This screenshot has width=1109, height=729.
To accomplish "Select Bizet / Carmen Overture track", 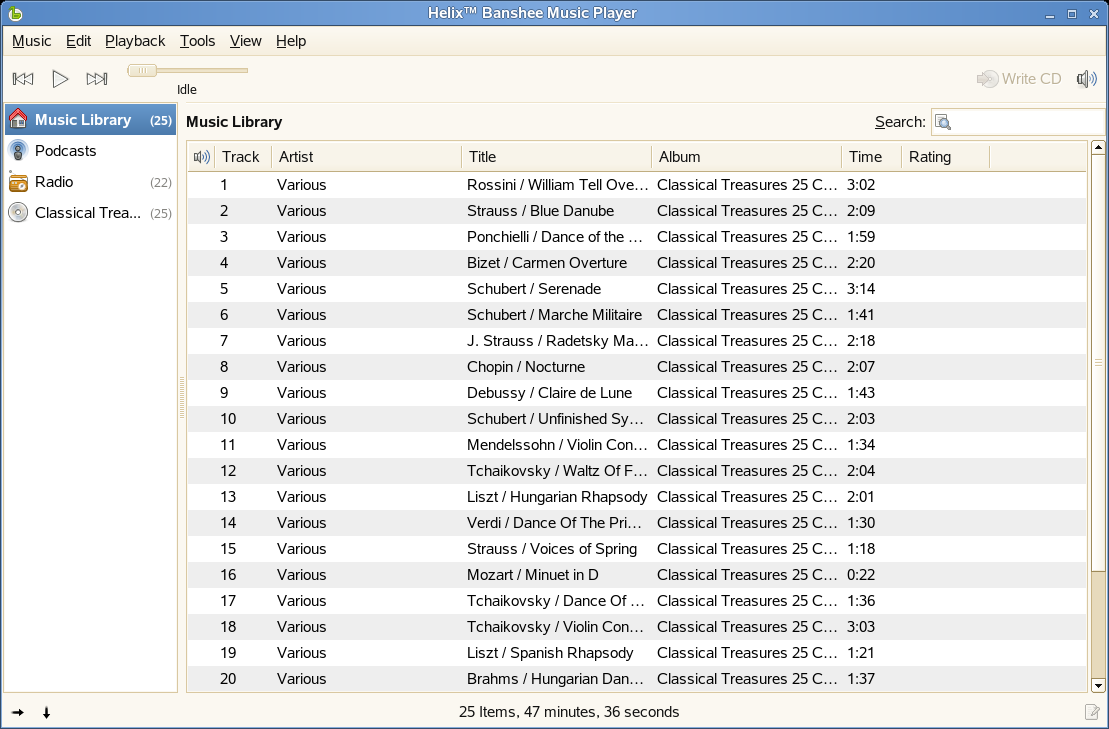I will 637,263.
